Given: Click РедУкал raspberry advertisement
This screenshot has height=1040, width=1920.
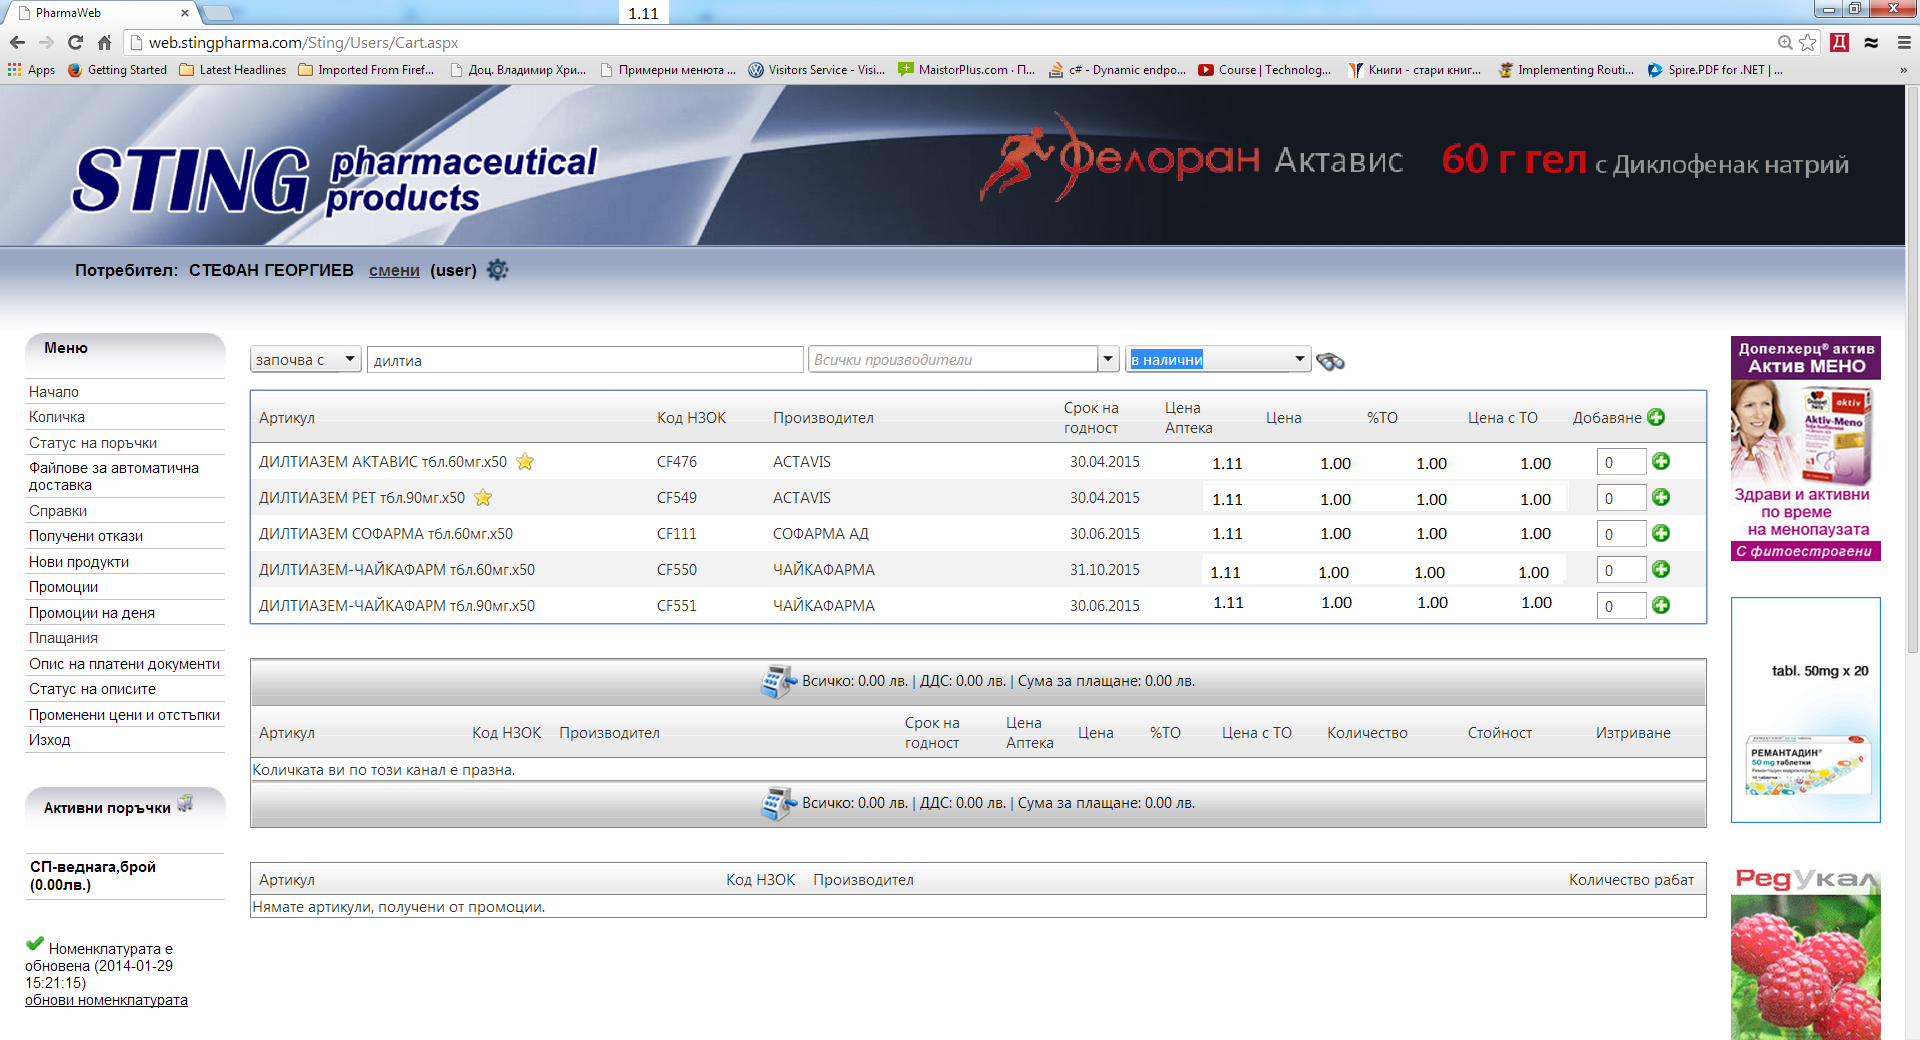Looking at the screenshot, I should tap(1806, 952).
